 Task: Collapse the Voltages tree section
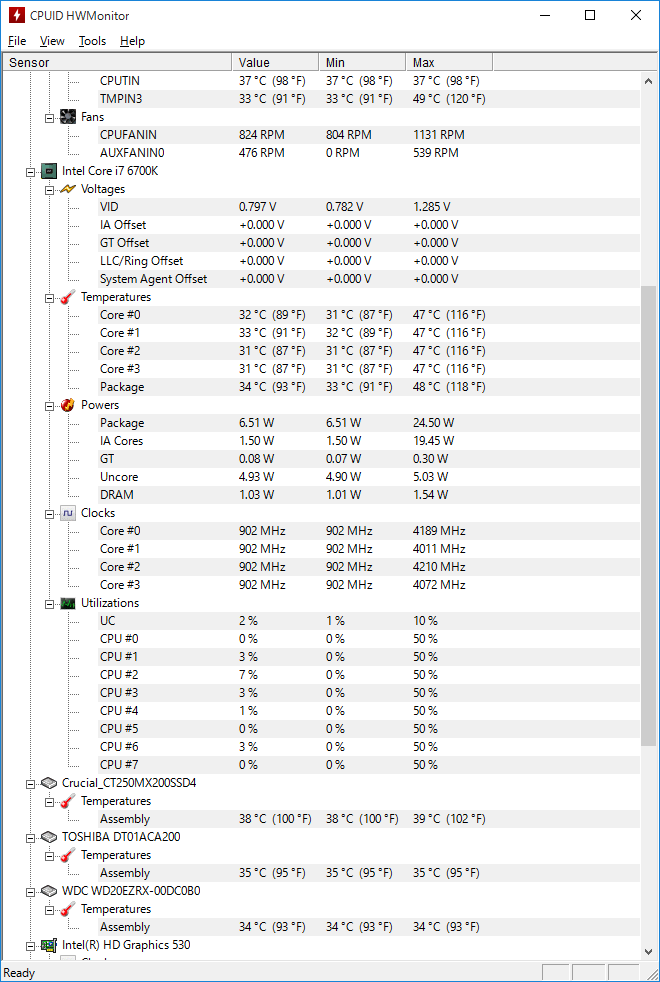click(x=50, y=189)
